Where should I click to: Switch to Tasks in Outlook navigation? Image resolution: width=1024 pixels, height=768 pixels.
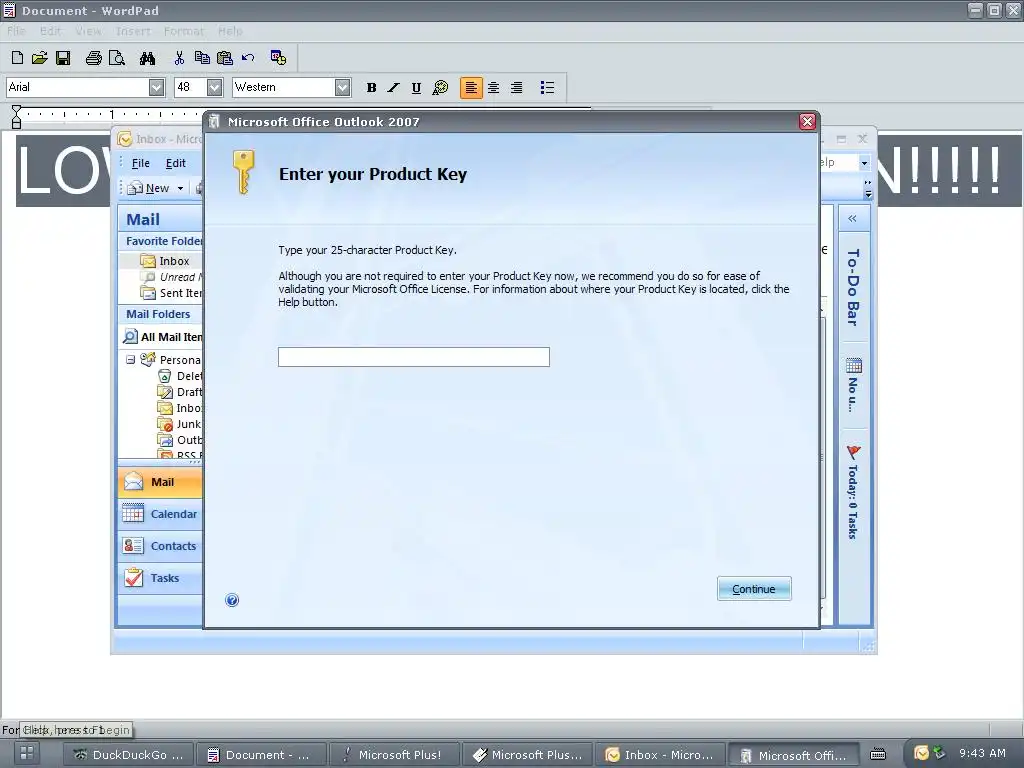point(161,578)
